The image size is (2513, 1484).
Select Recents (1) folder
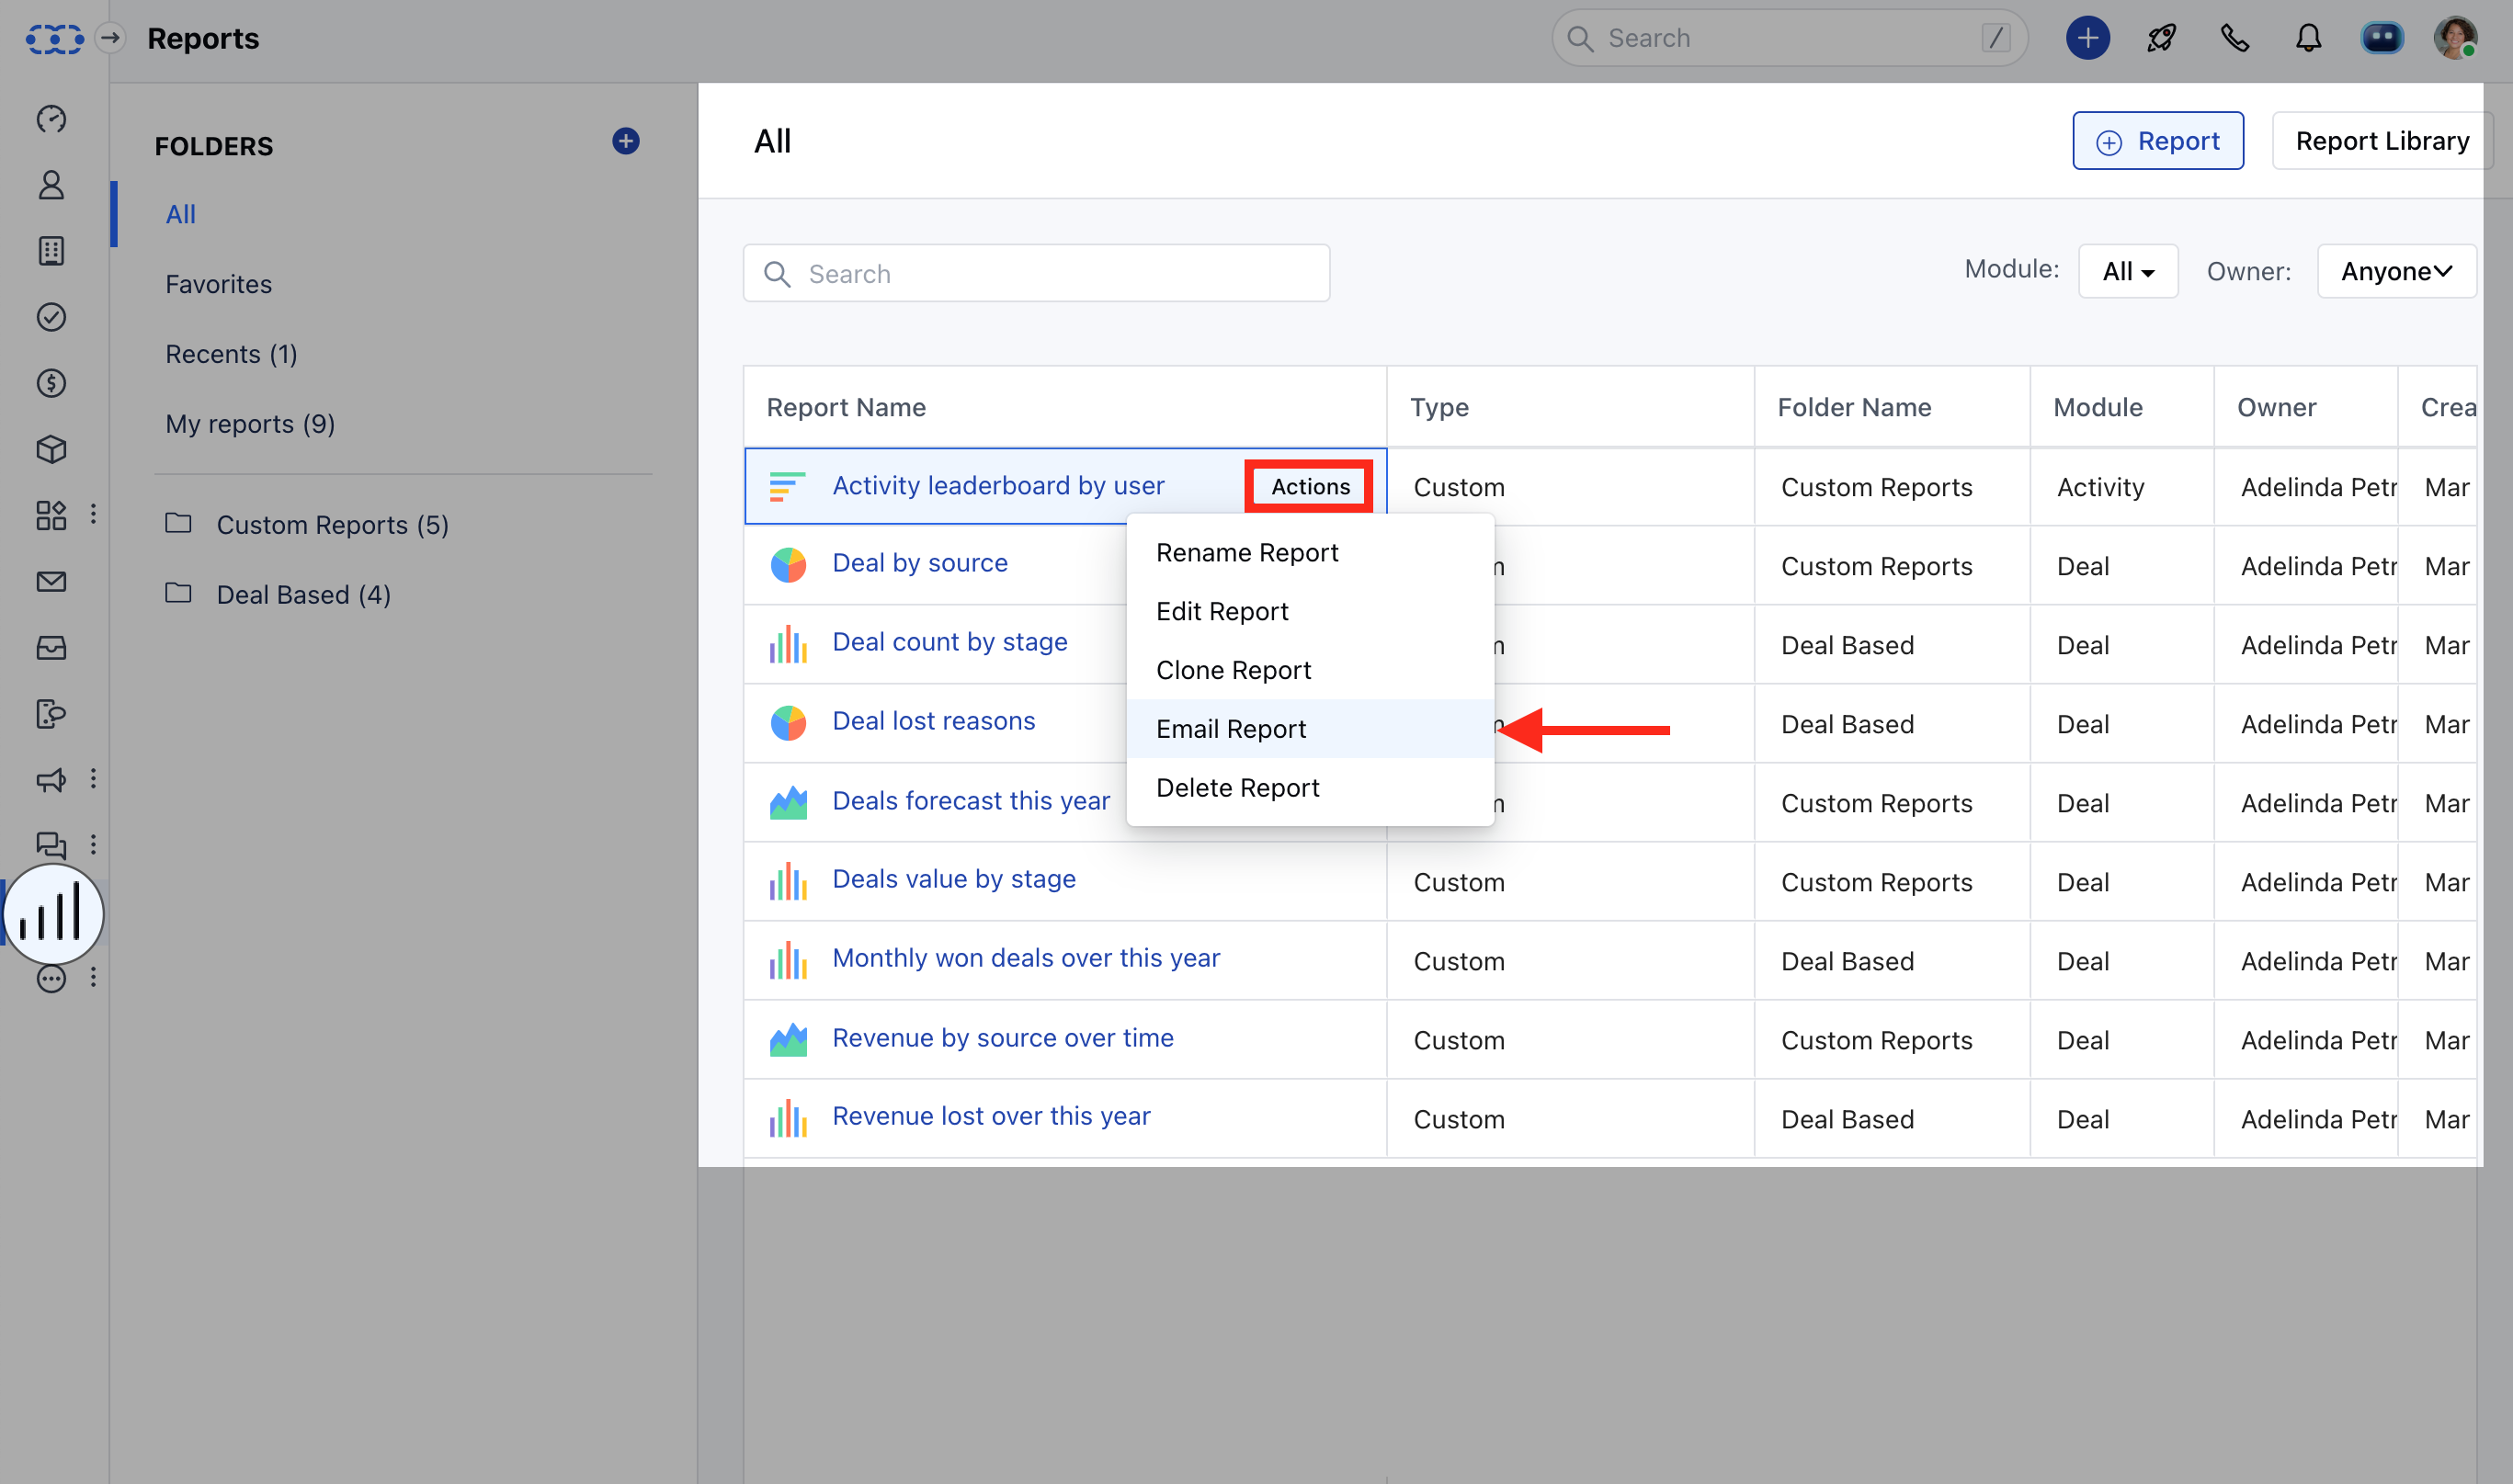231,354
